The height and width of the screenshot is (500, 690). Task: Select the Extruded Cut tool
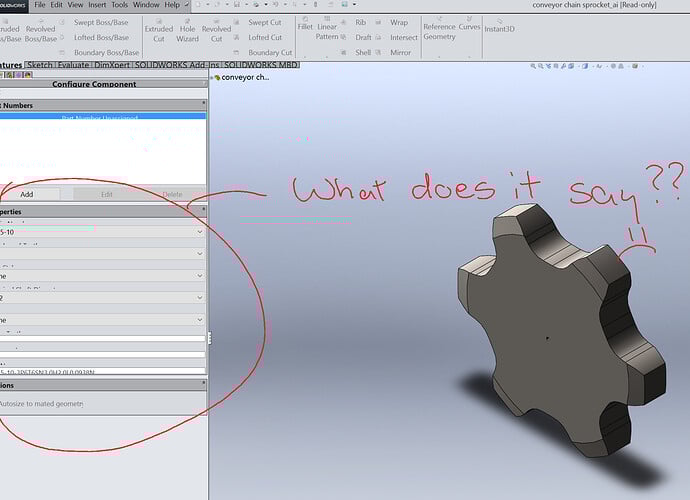point(158,31)
